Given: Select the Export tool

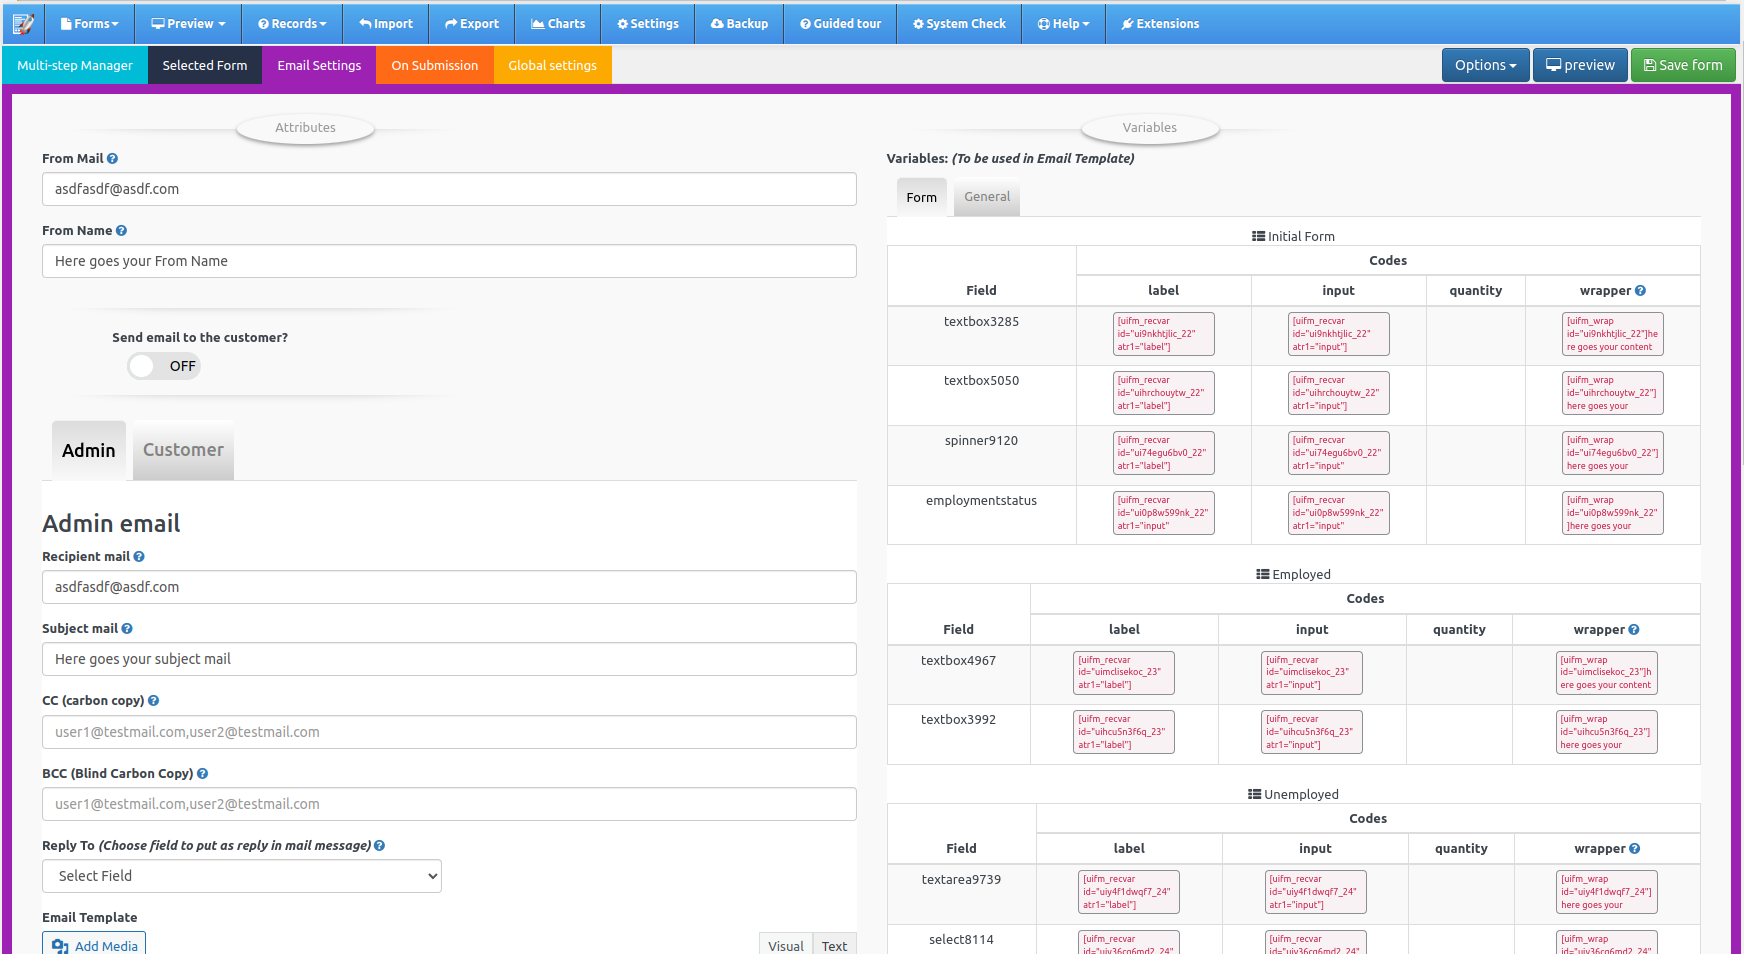Looking at the screenshot, I should coord(470,23).
